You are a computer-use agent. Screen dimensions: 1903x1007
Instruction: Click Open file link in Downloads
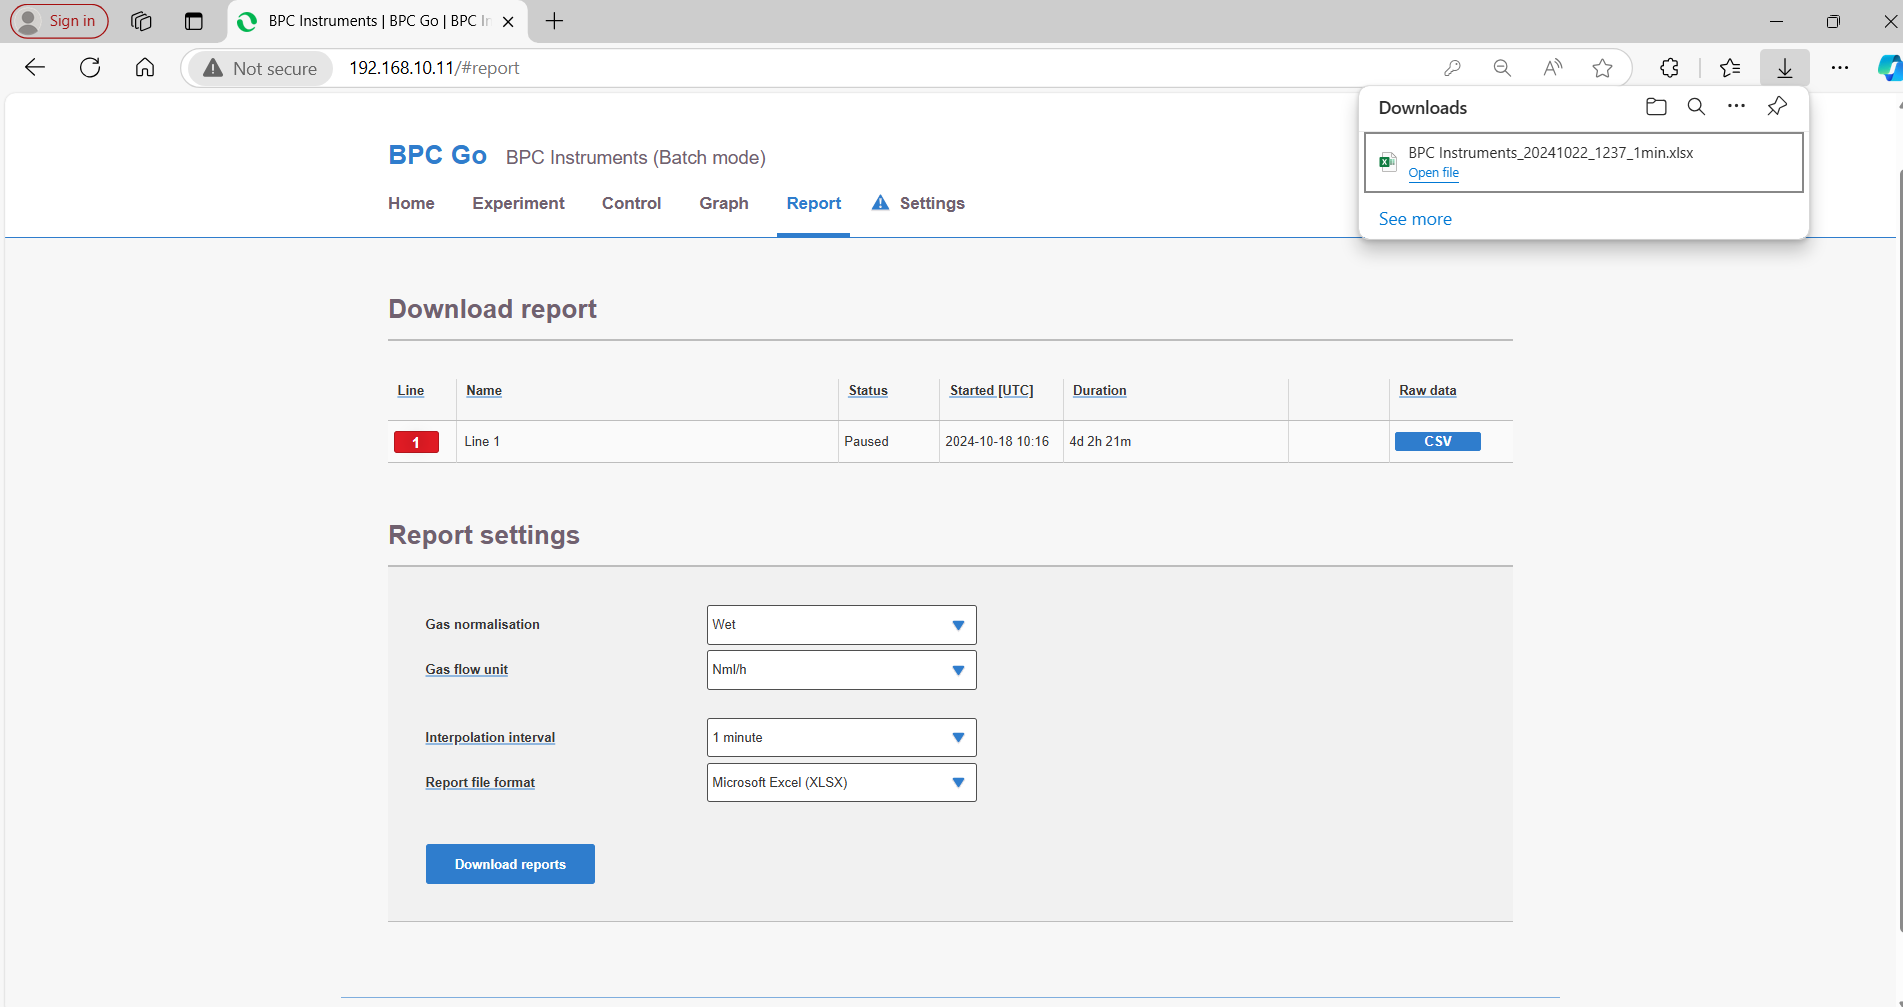(1433, 173)
